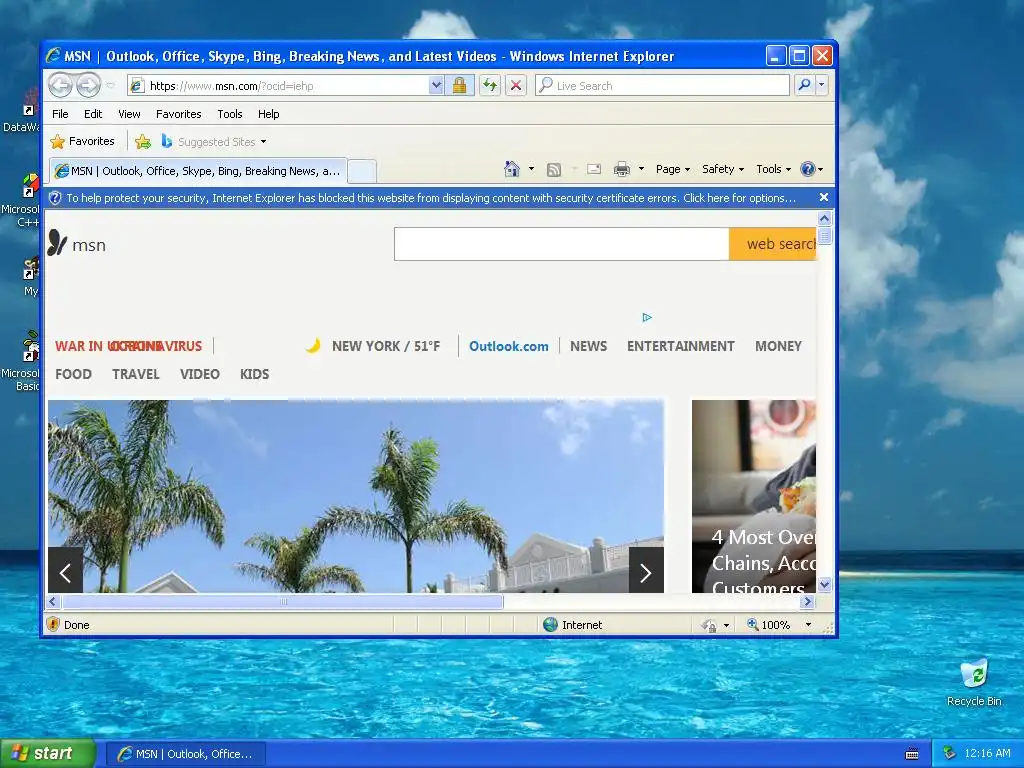The width and height of the screenshot is (1024, 768).
Task: Open a new blank tab
Action: pos(362,172)
